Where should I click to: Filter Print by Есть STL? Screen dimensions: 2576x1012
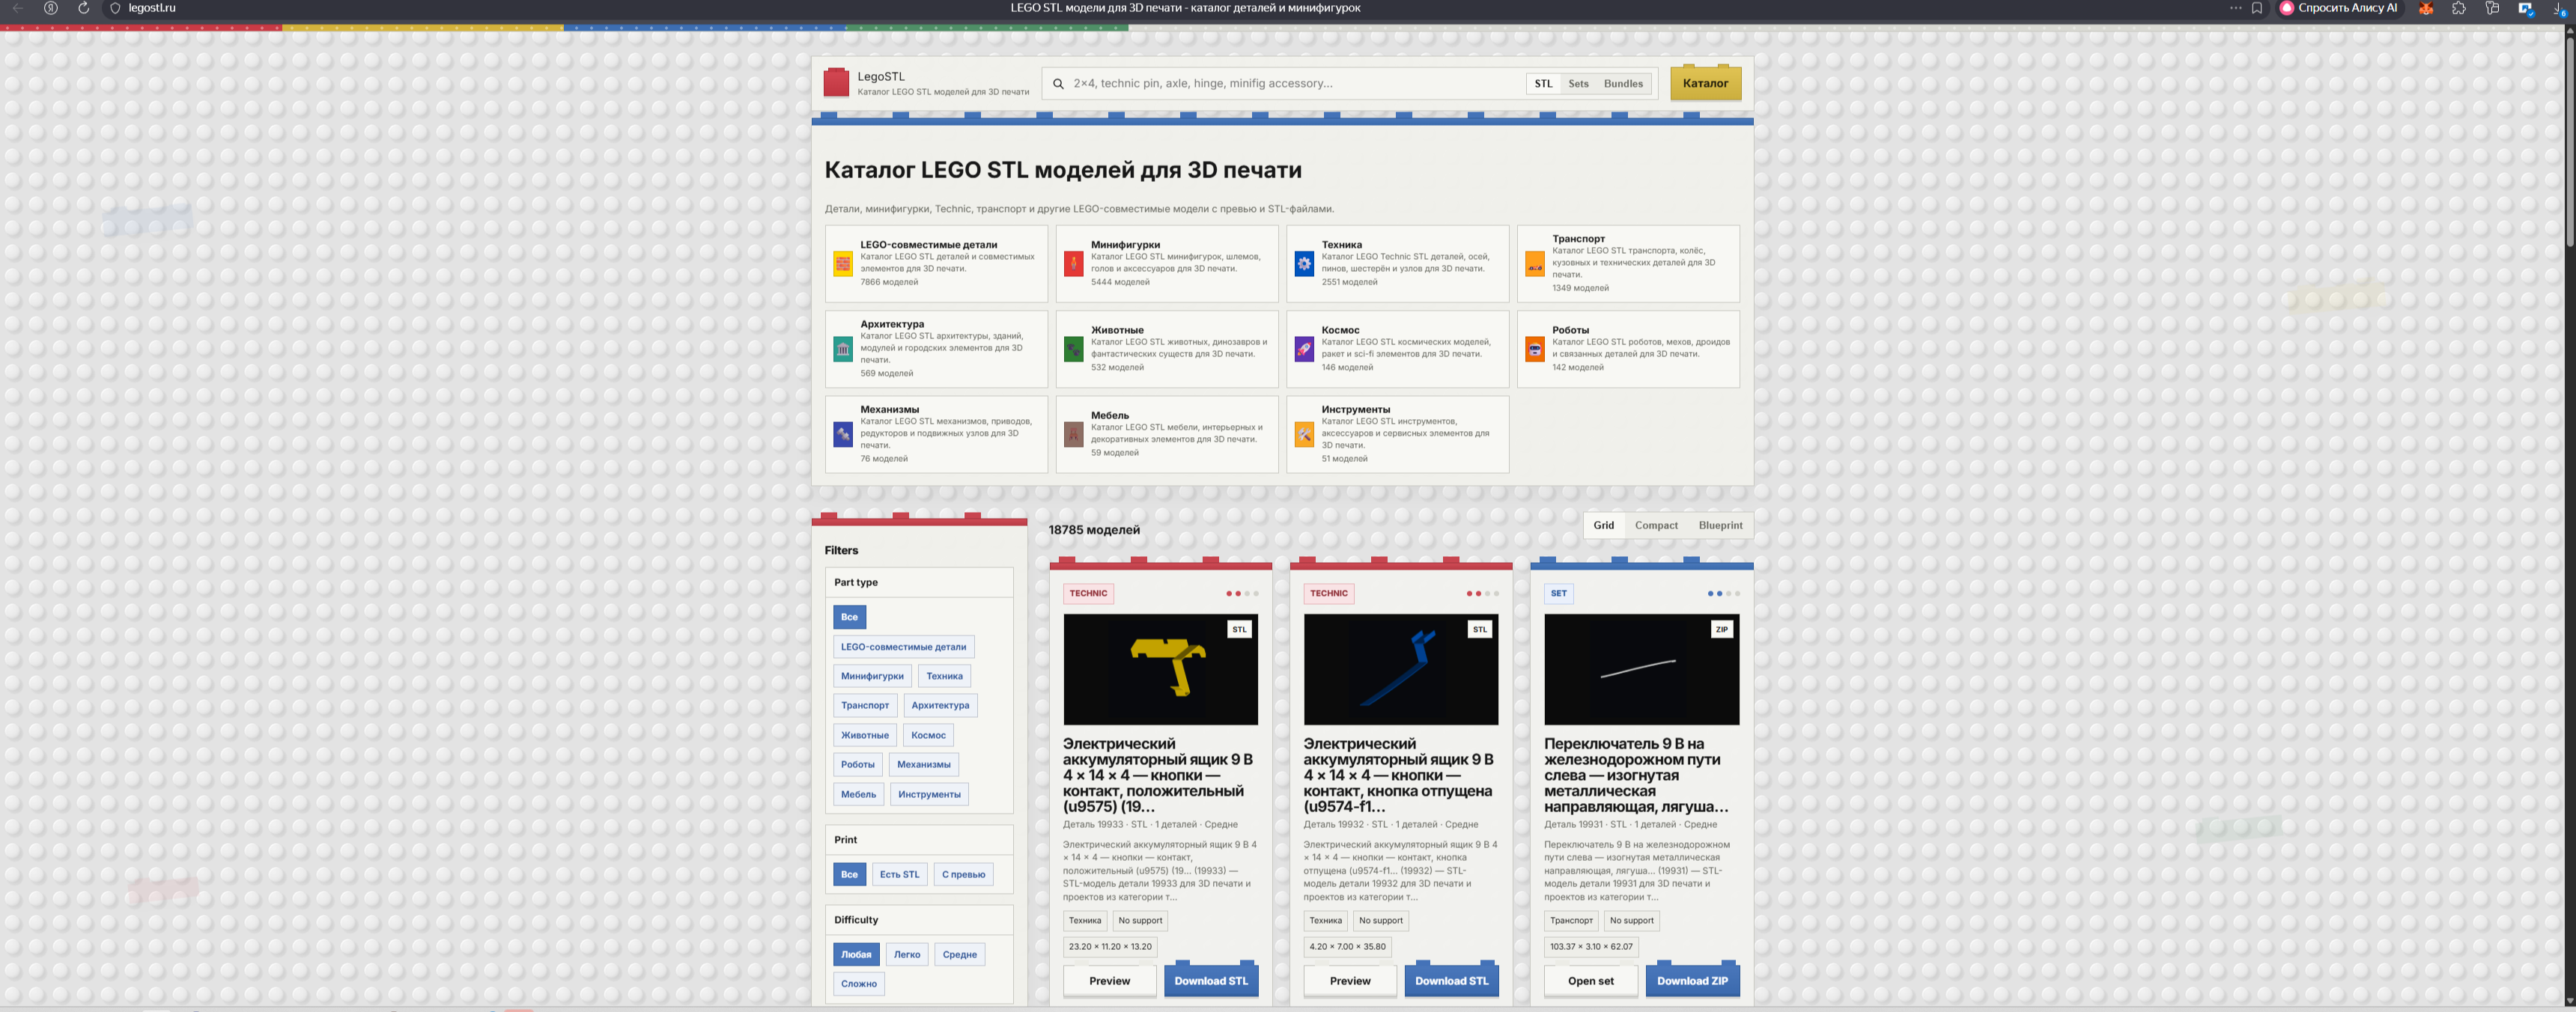click(x=899, y=874)
